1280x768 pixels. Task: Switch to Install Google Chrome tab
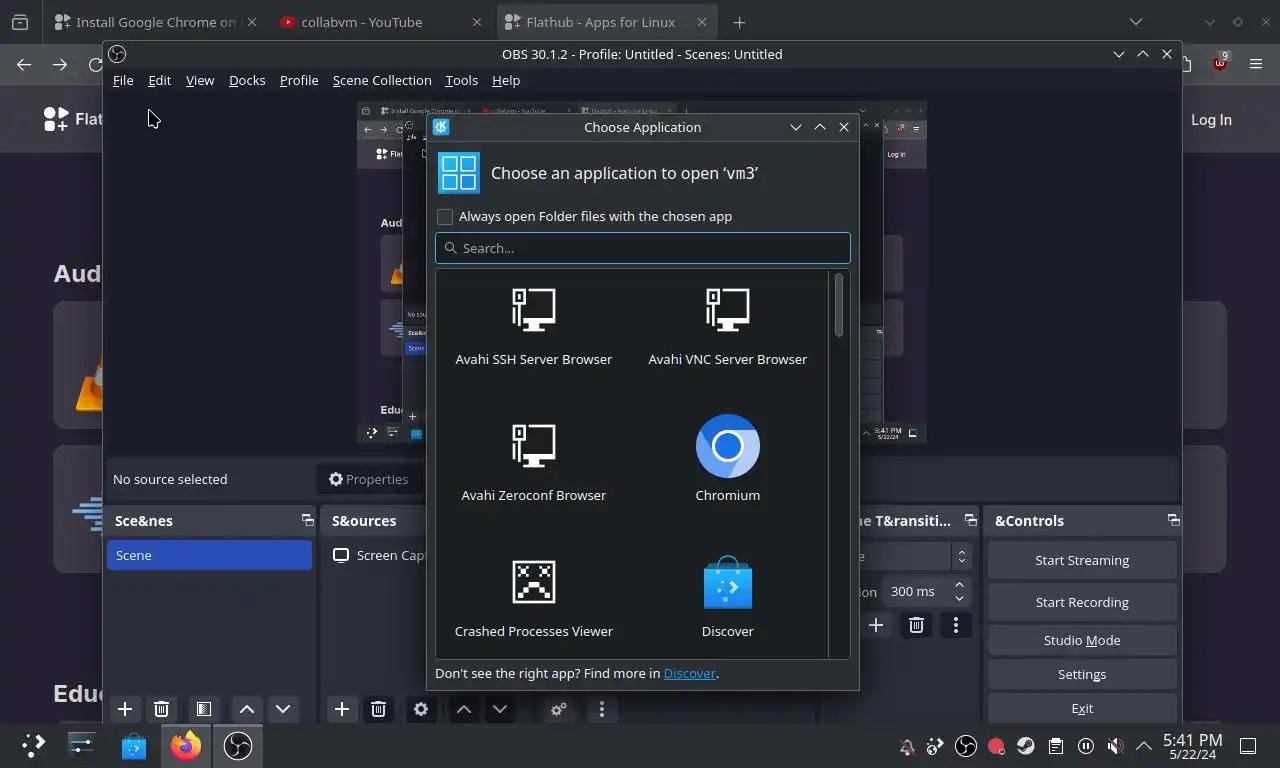point(155,22)
